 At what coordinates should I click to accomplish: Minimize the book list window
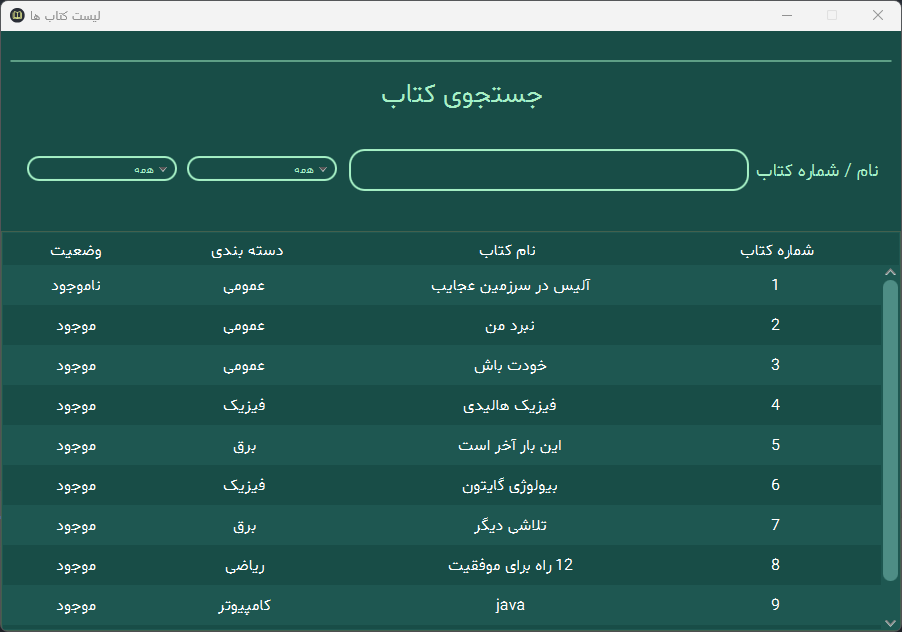point(787,16)
